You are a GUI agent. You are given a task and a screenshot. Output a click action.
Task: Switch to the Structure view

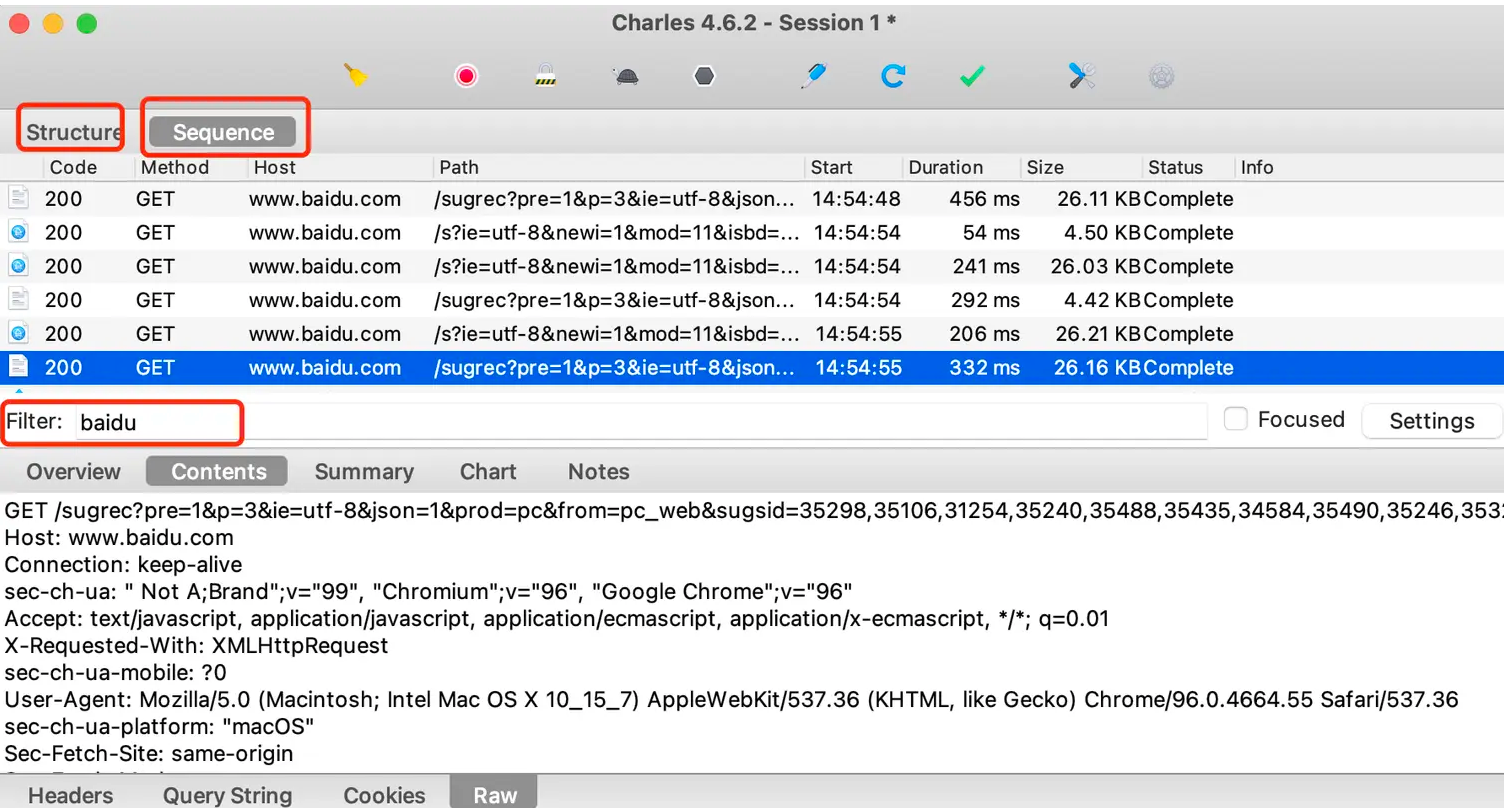point(74,132)
